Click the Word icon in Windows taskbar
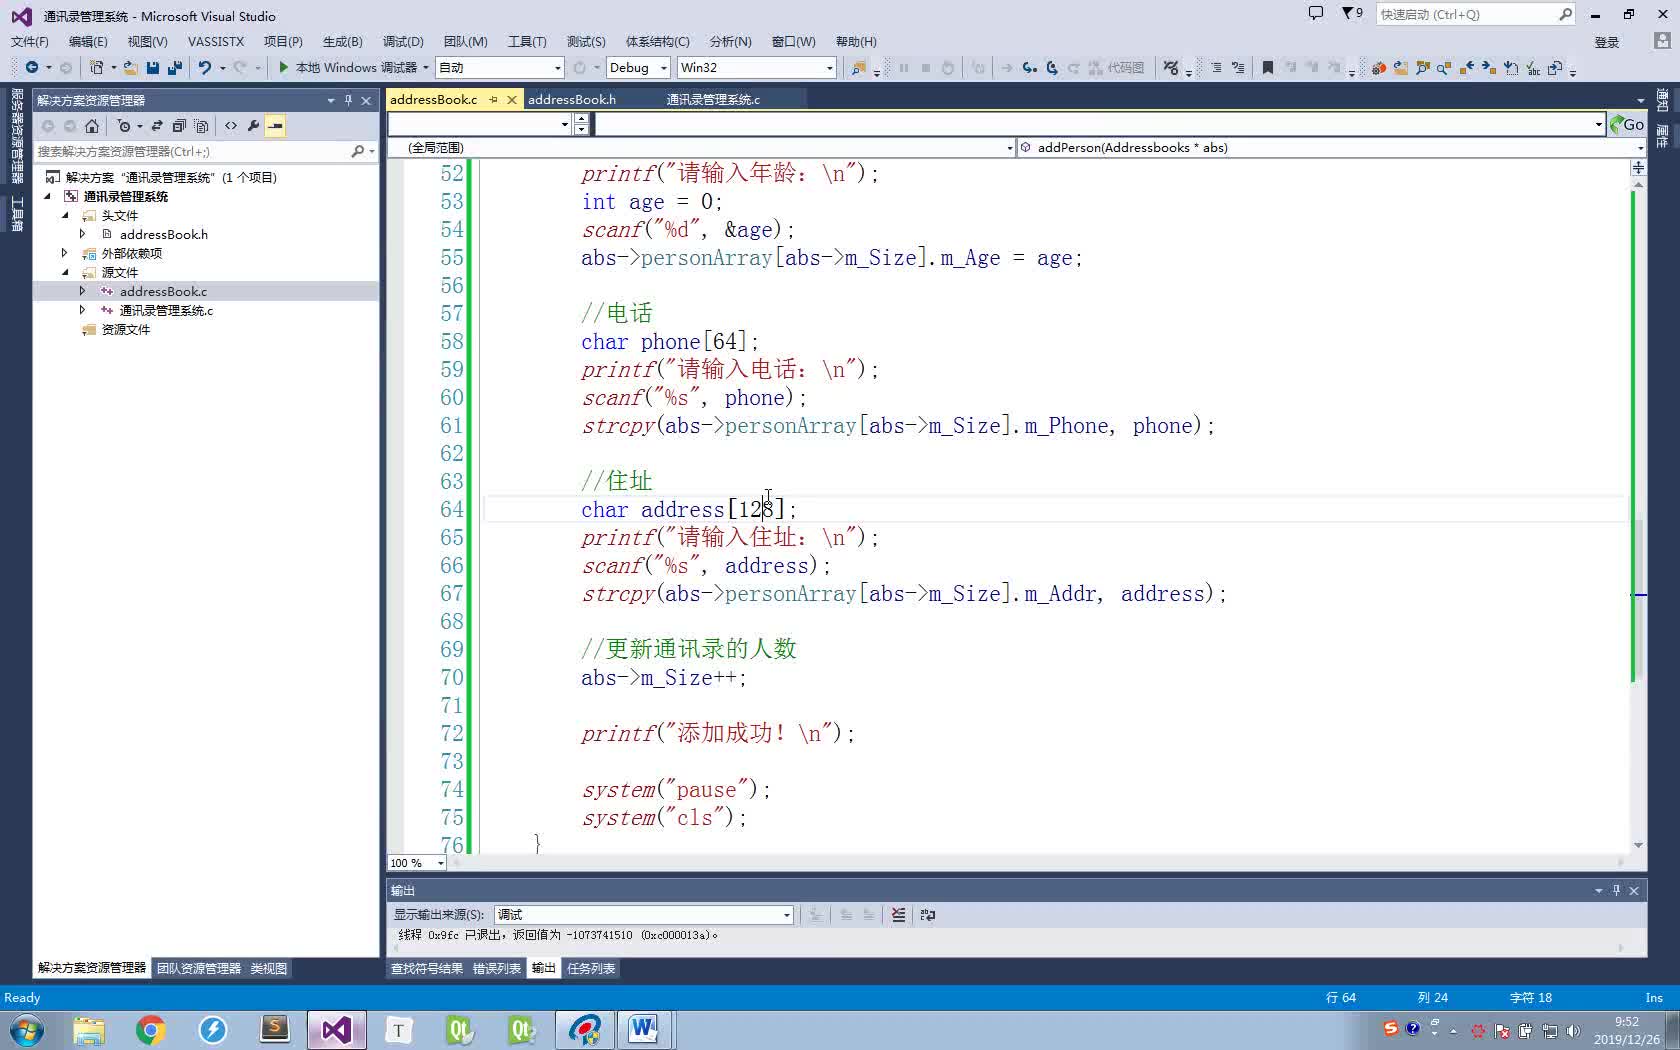Viewport: 1680px width, 1050px height. (643, 1029)
